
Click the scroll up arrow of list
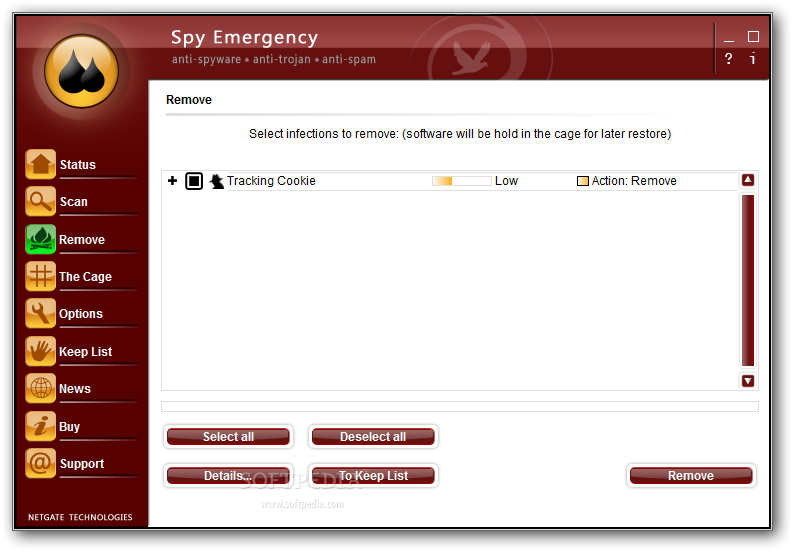tap(748, 180)
